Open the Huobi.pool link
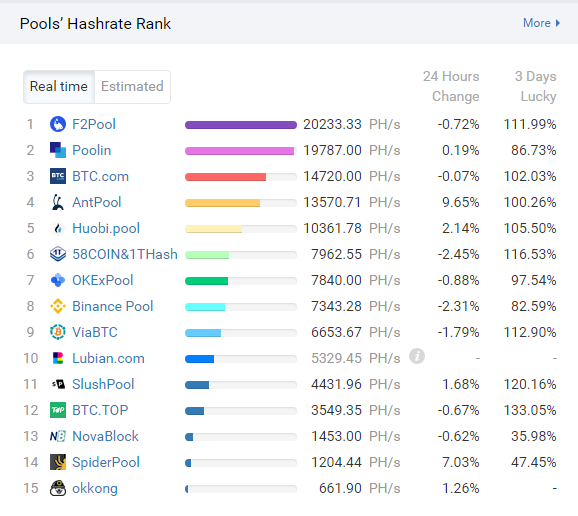This screenshot has width=578, height=516. (106, 228)
